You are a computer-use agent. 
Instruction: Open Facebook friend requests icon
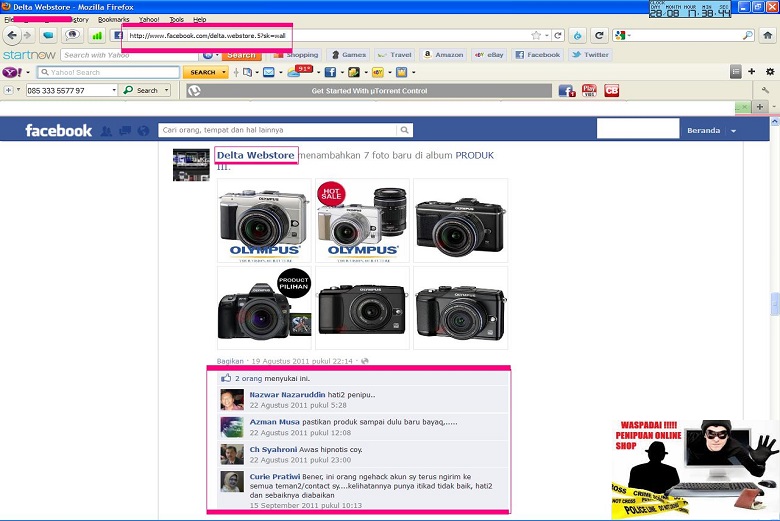tap(106, 130)
